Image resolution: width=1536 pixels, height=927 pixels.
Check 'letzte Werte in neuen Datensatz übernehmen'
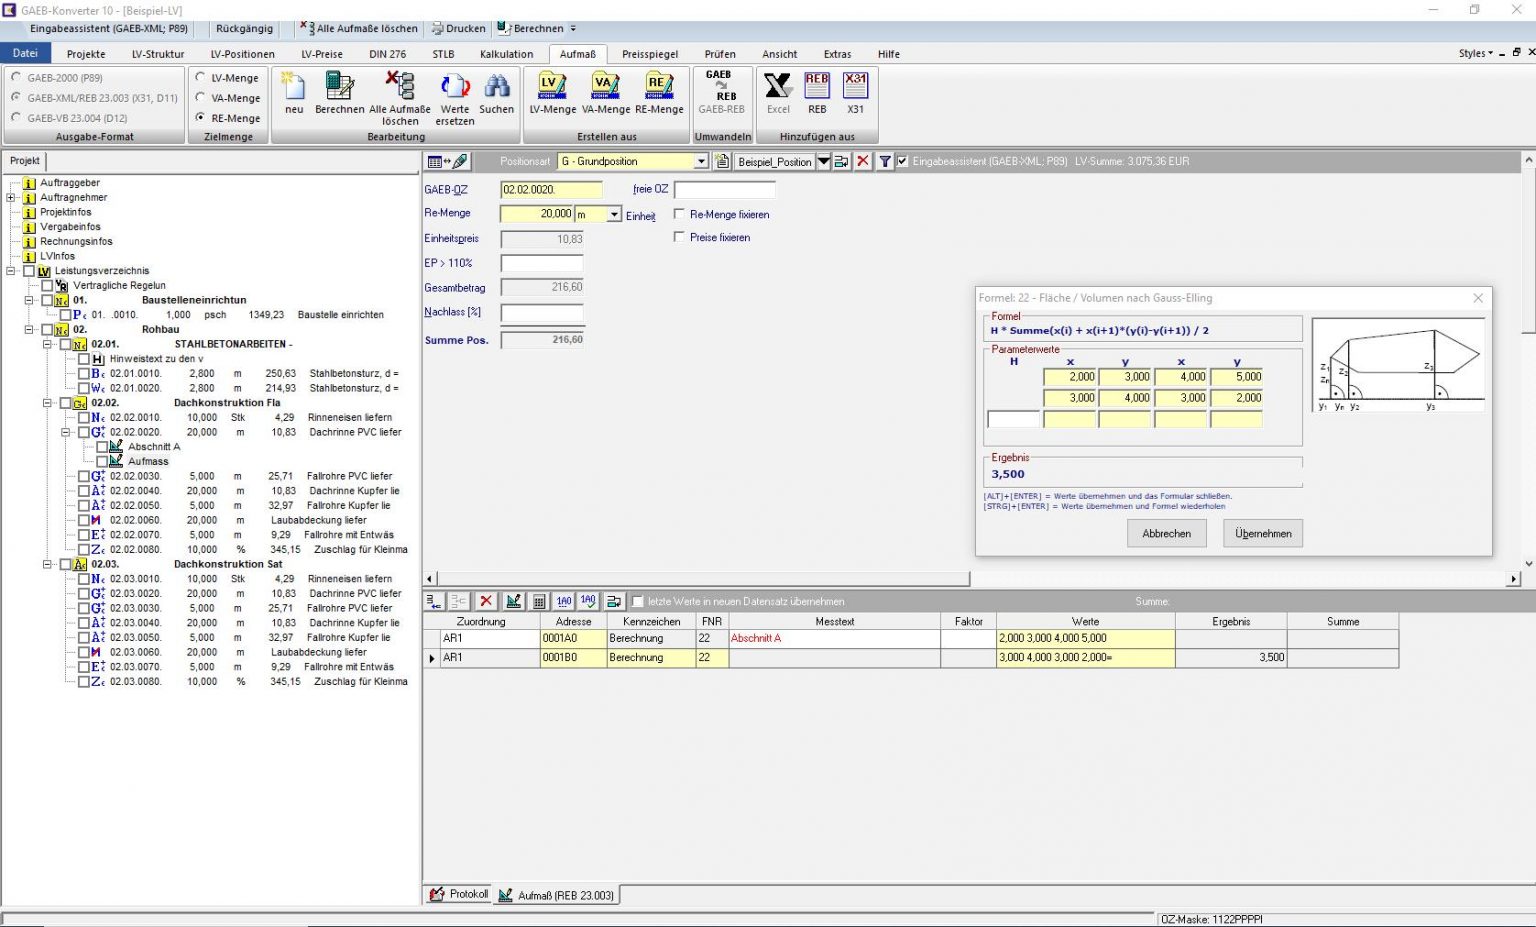[x=637, y=601]
